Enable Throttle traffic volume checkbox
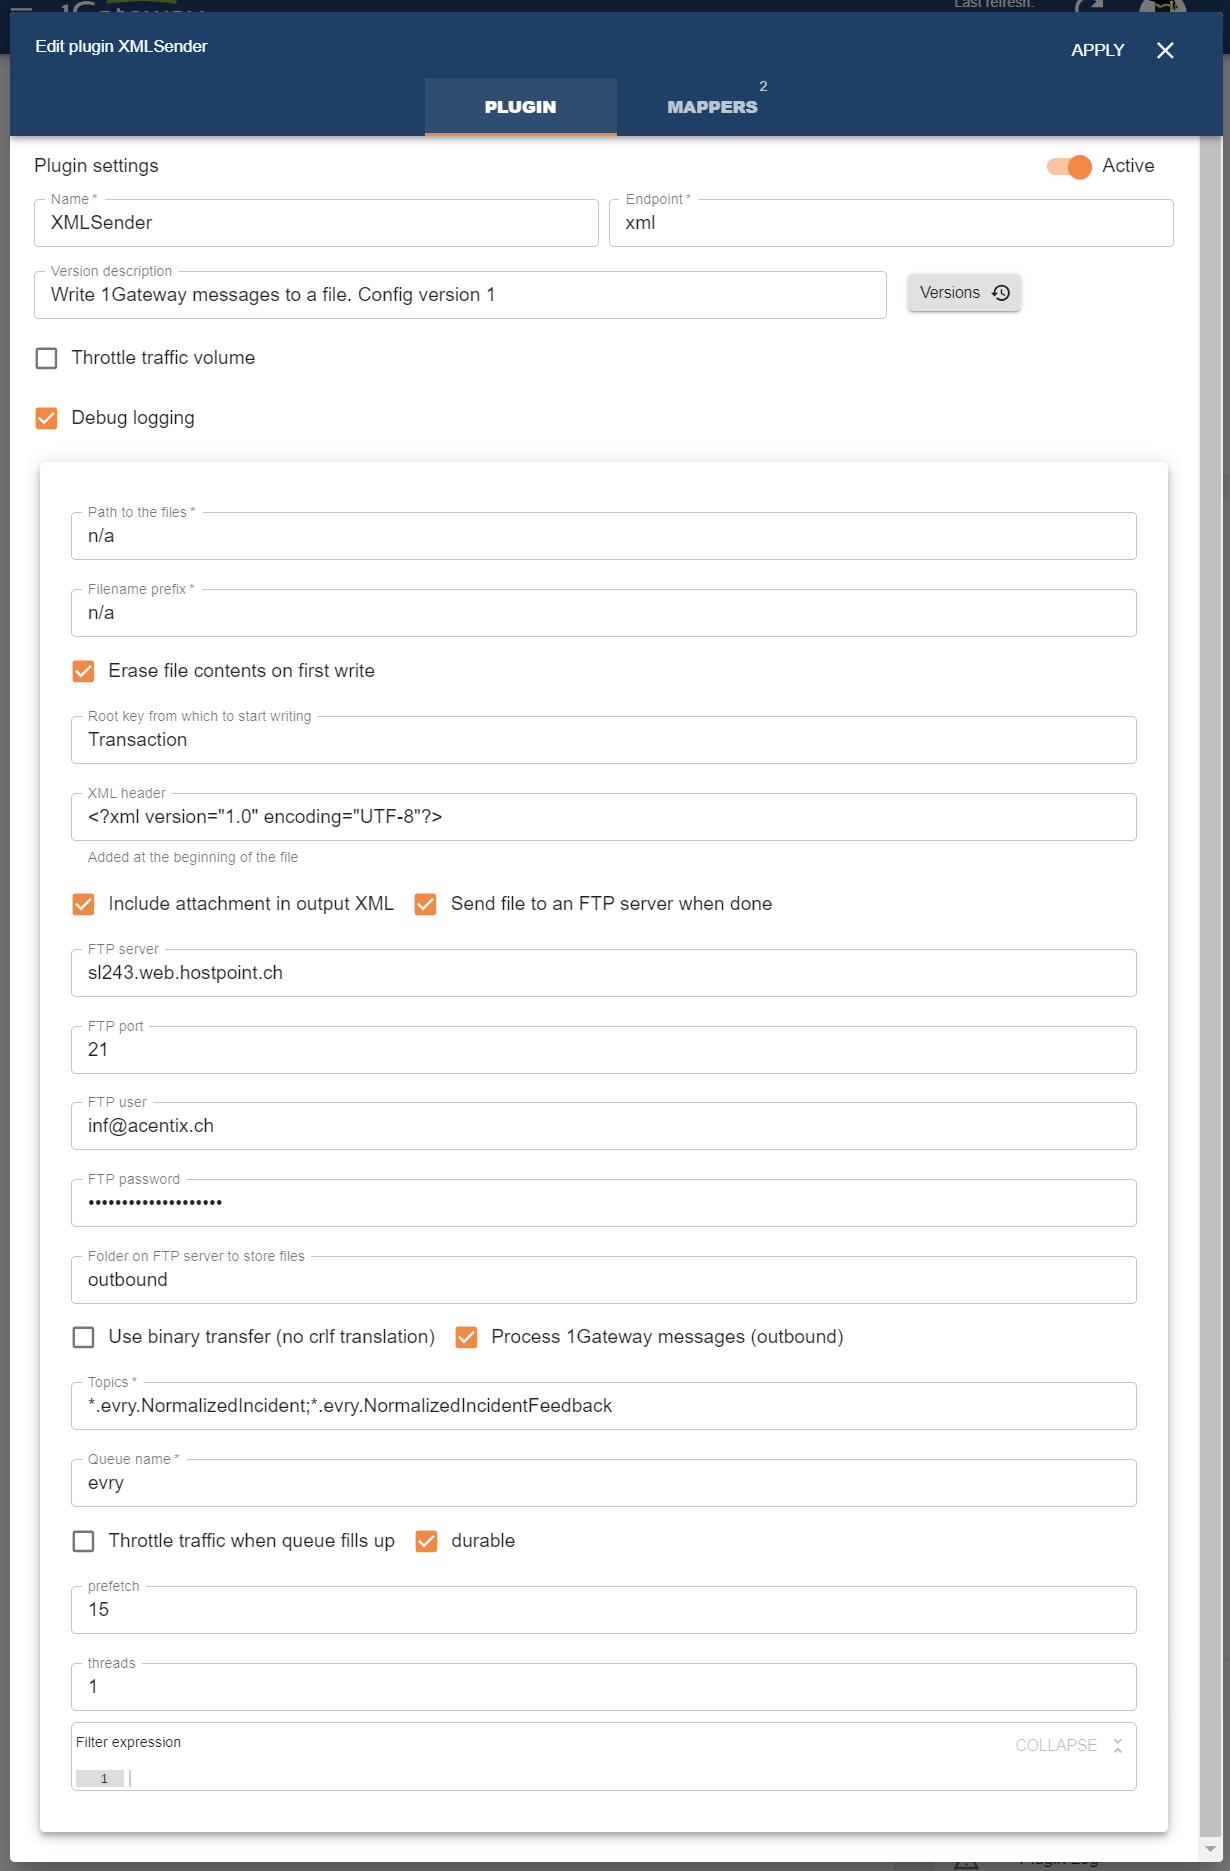1230x1871 pixels. pos(47,358)
